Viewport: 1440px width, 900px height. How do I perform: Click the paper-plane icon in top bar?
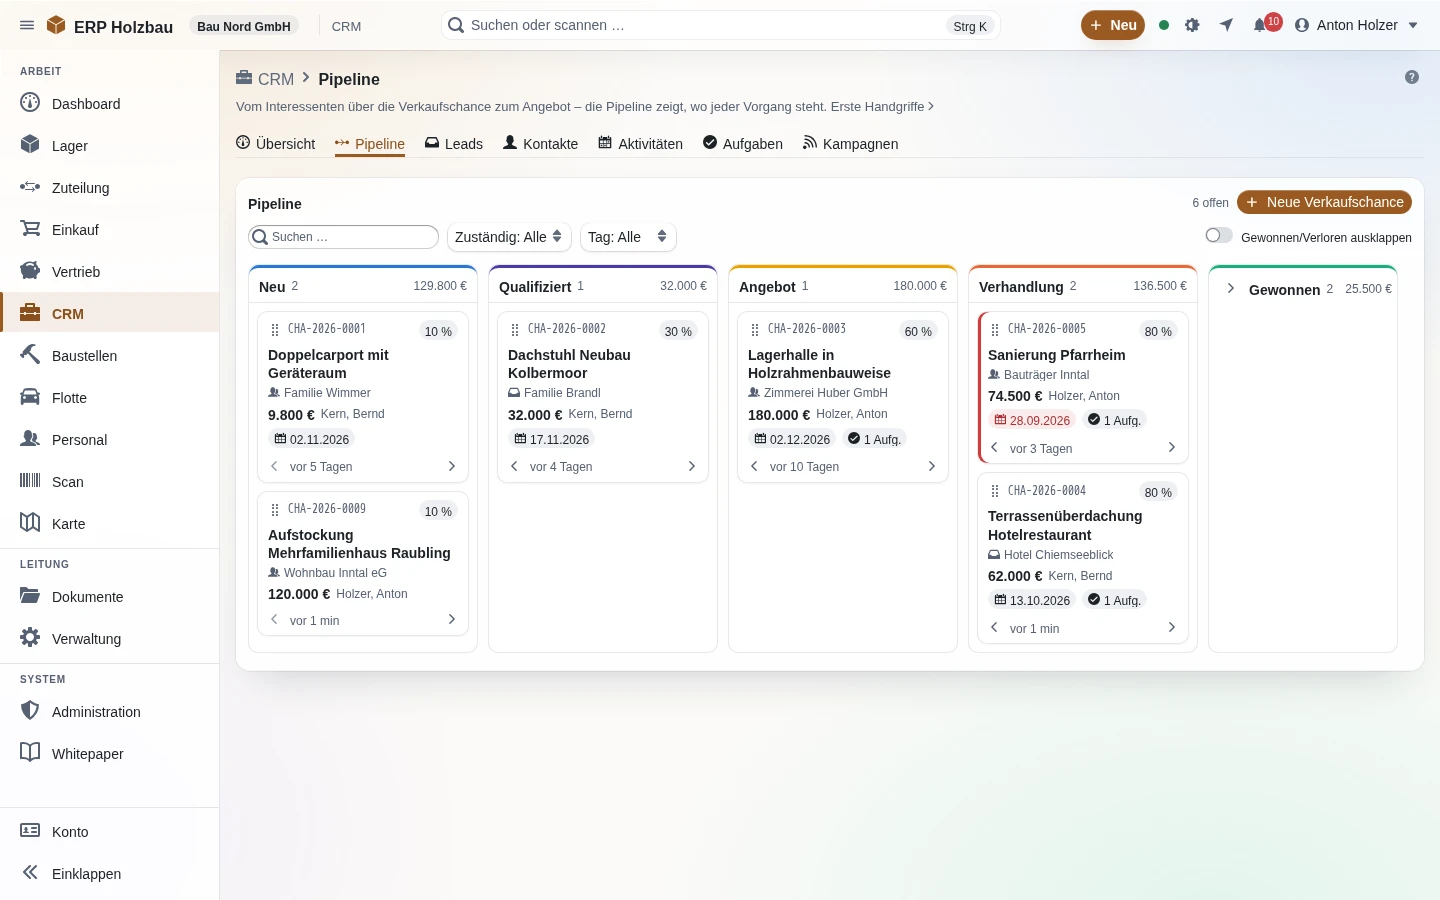pos(1226,25)
